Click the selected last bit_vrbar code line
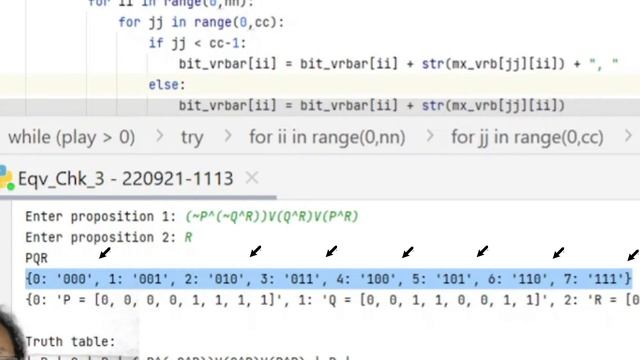 click(x=372, y=106)
